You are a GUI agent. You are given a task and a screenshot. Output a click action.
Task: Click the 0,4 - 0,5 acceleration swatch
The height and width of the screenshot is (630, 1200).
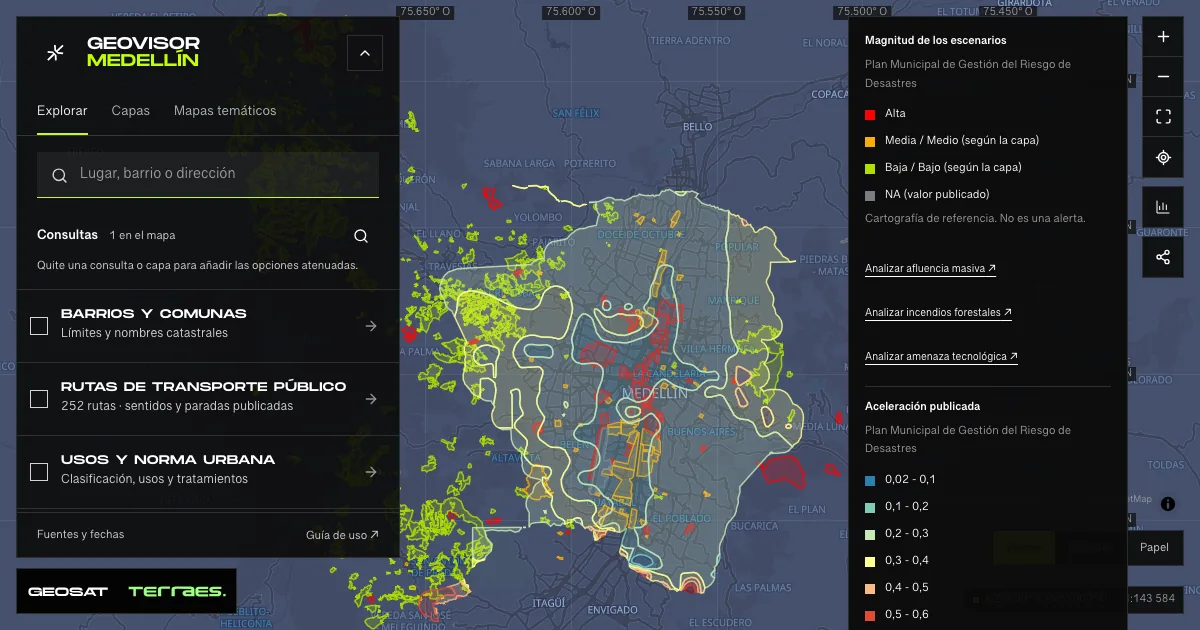[x=870, y=588]
